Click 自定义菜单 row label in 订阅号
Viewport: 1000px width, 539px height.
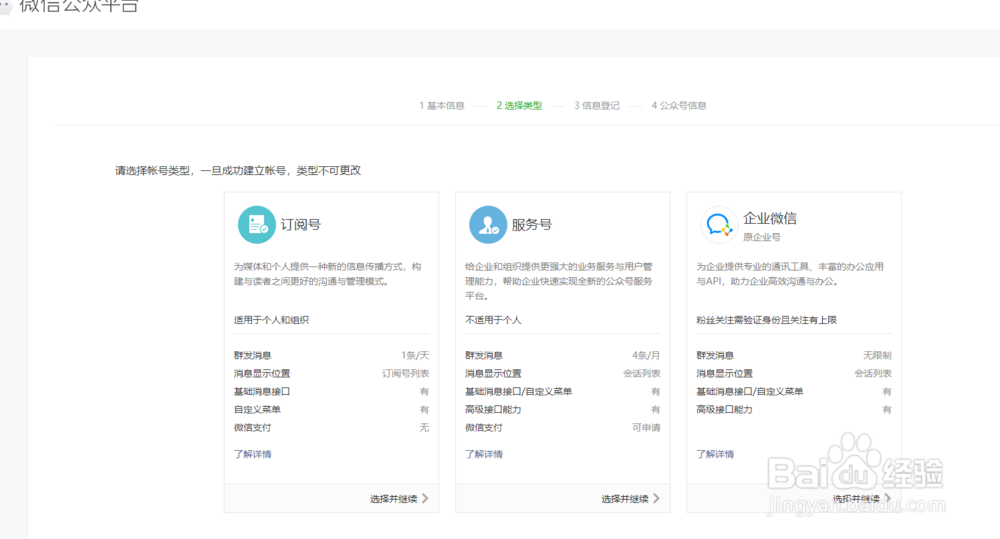[x=257, y=410]
